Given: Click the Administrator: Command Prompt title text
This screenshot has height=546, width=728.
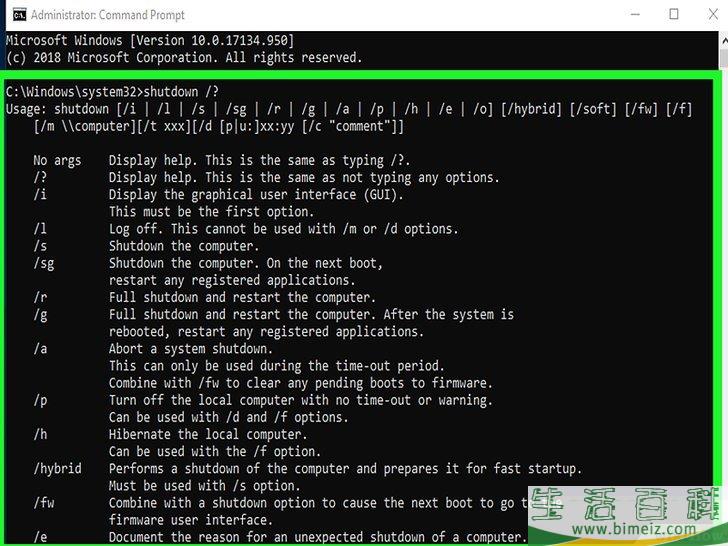Looking at the screenshot, I should 108,15.
